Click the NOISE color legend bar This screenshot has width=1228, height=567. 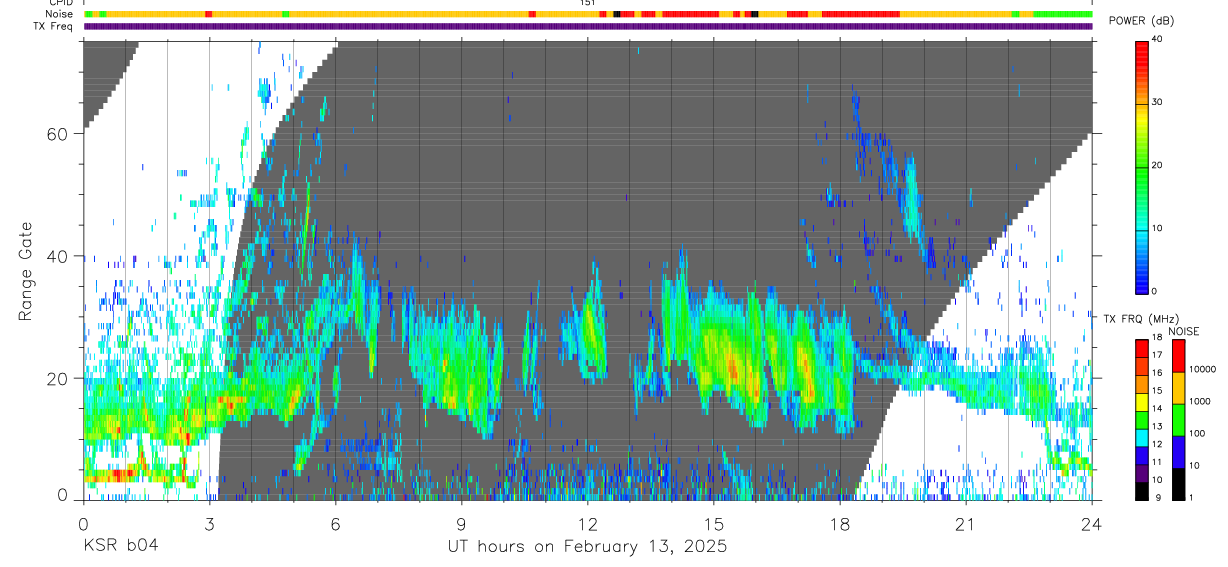pos(1179,420)
